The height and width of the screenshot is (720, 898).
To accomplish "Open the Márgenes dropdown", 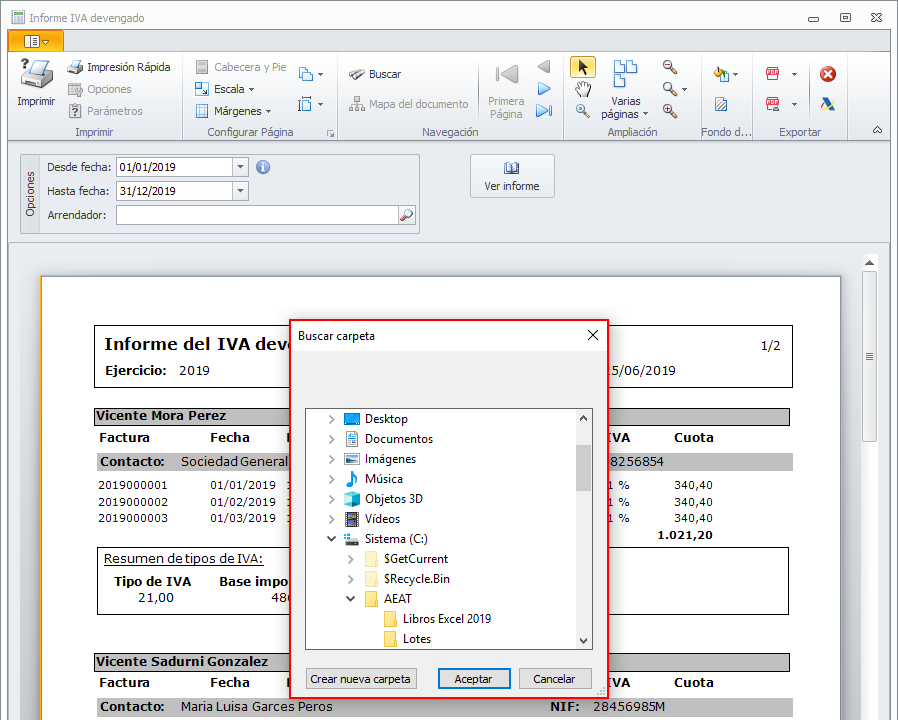I will [233, 111].
